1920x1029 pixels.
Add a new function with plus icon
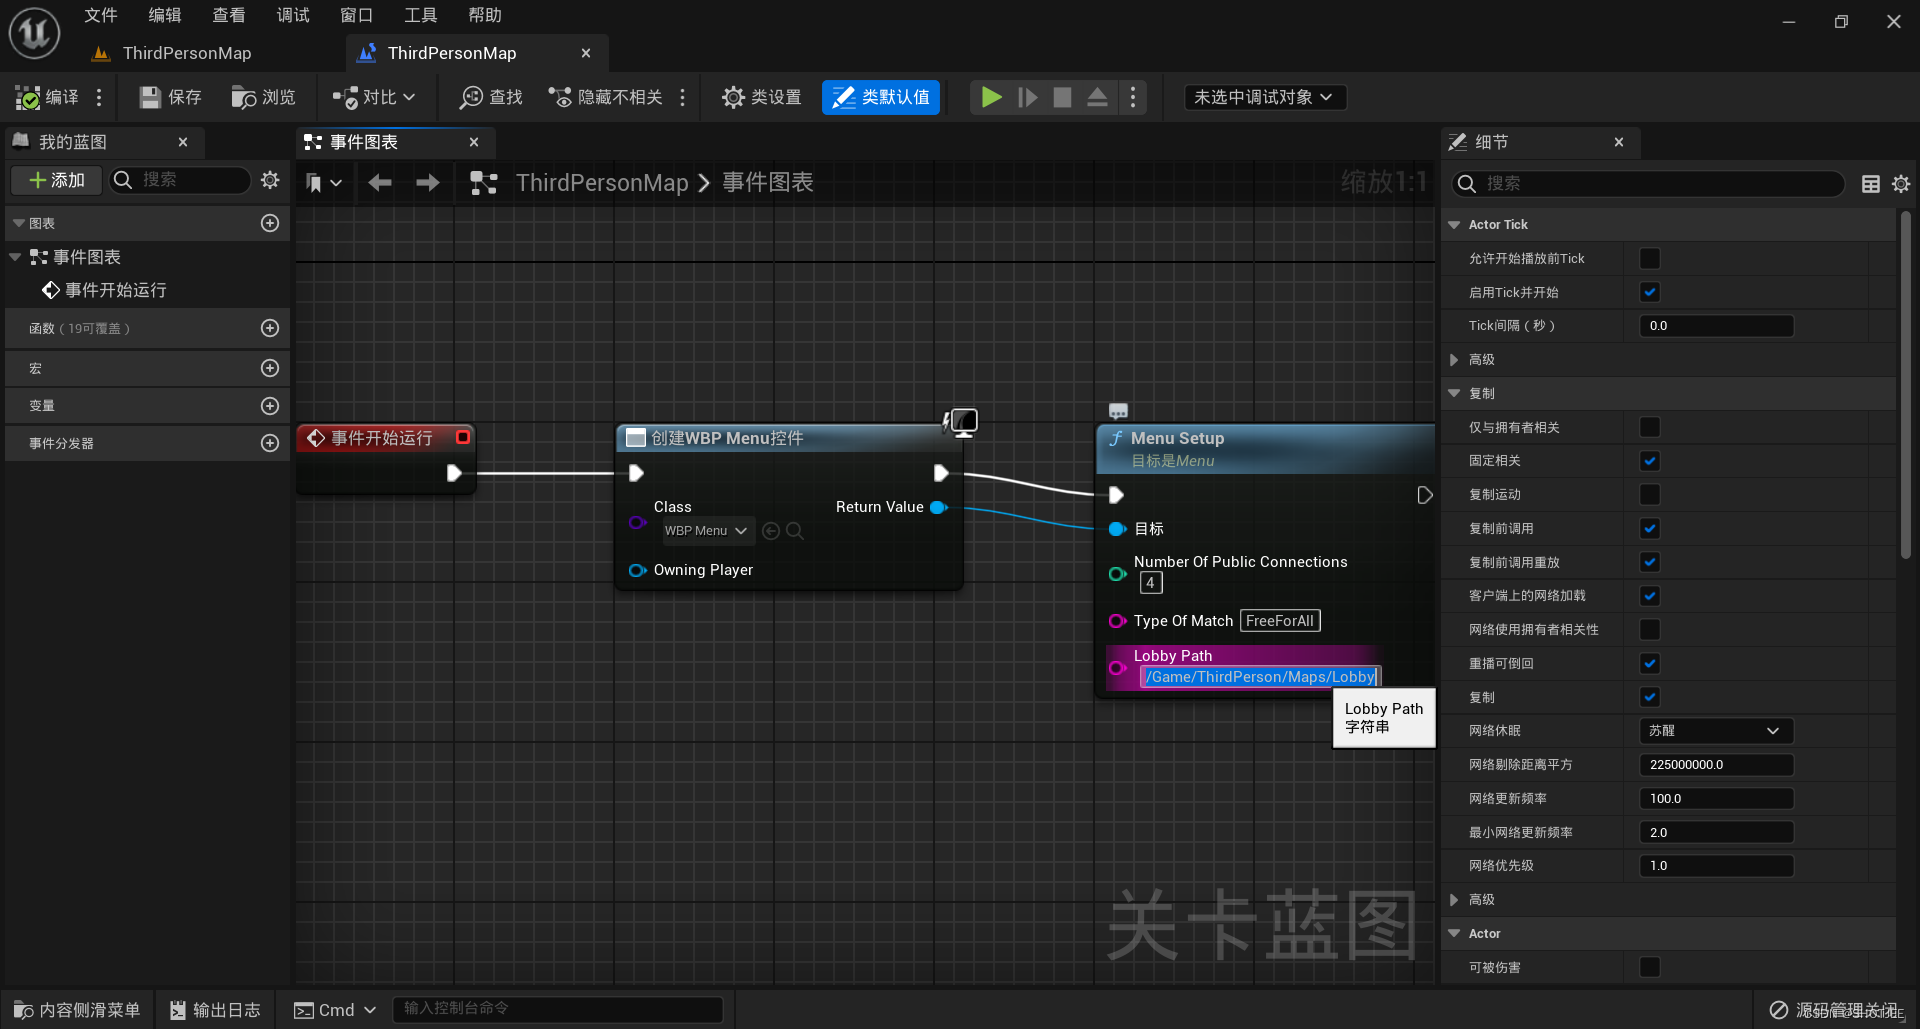[270, 328]
